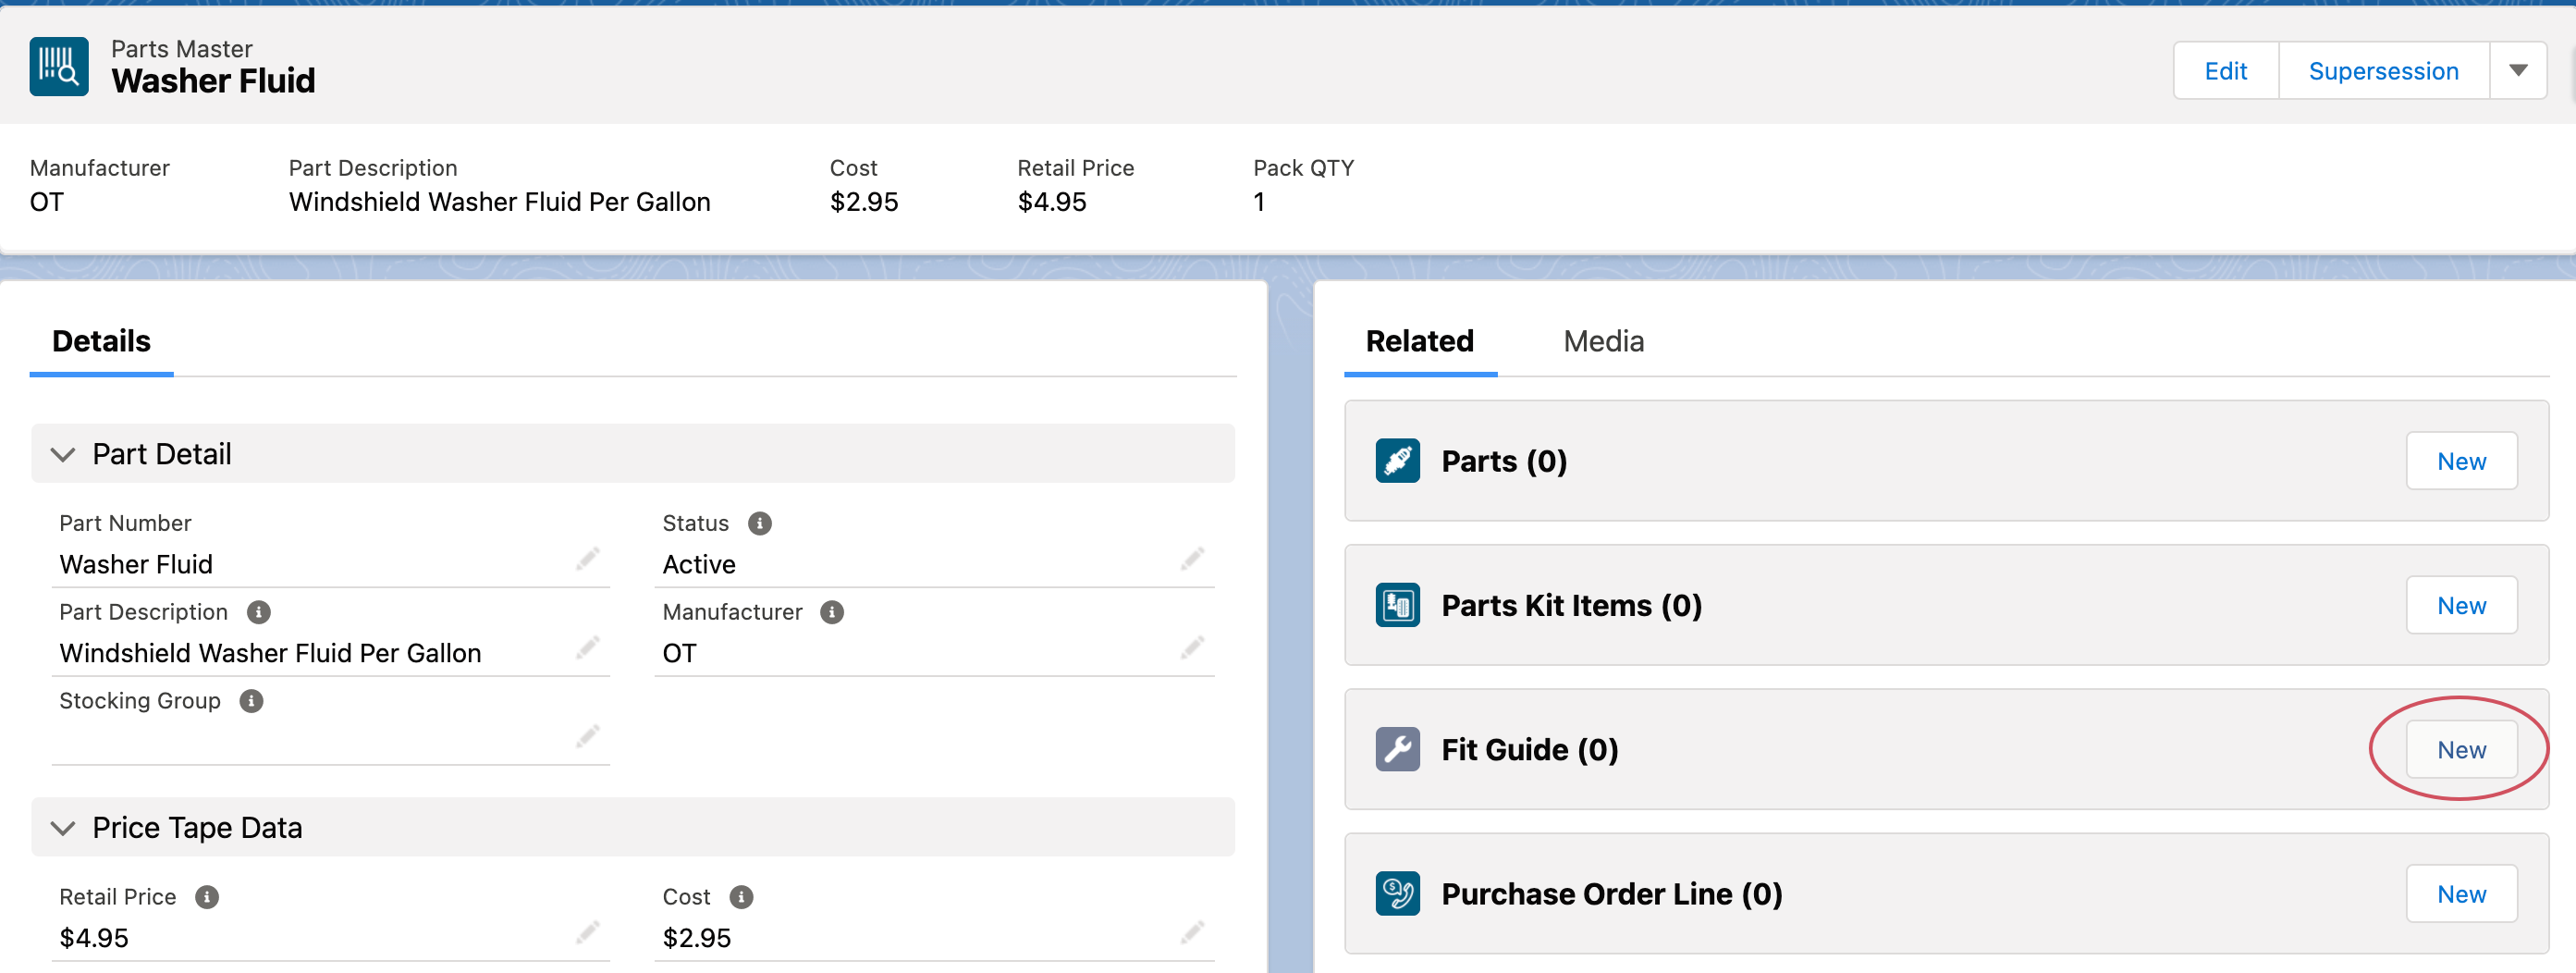Click the Retail Price info icon

point(207,897)
